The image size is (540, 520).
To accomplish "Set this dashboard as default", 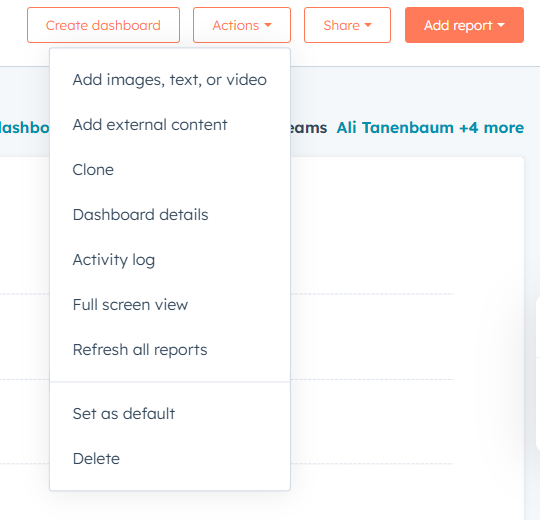I will (170, 414).
